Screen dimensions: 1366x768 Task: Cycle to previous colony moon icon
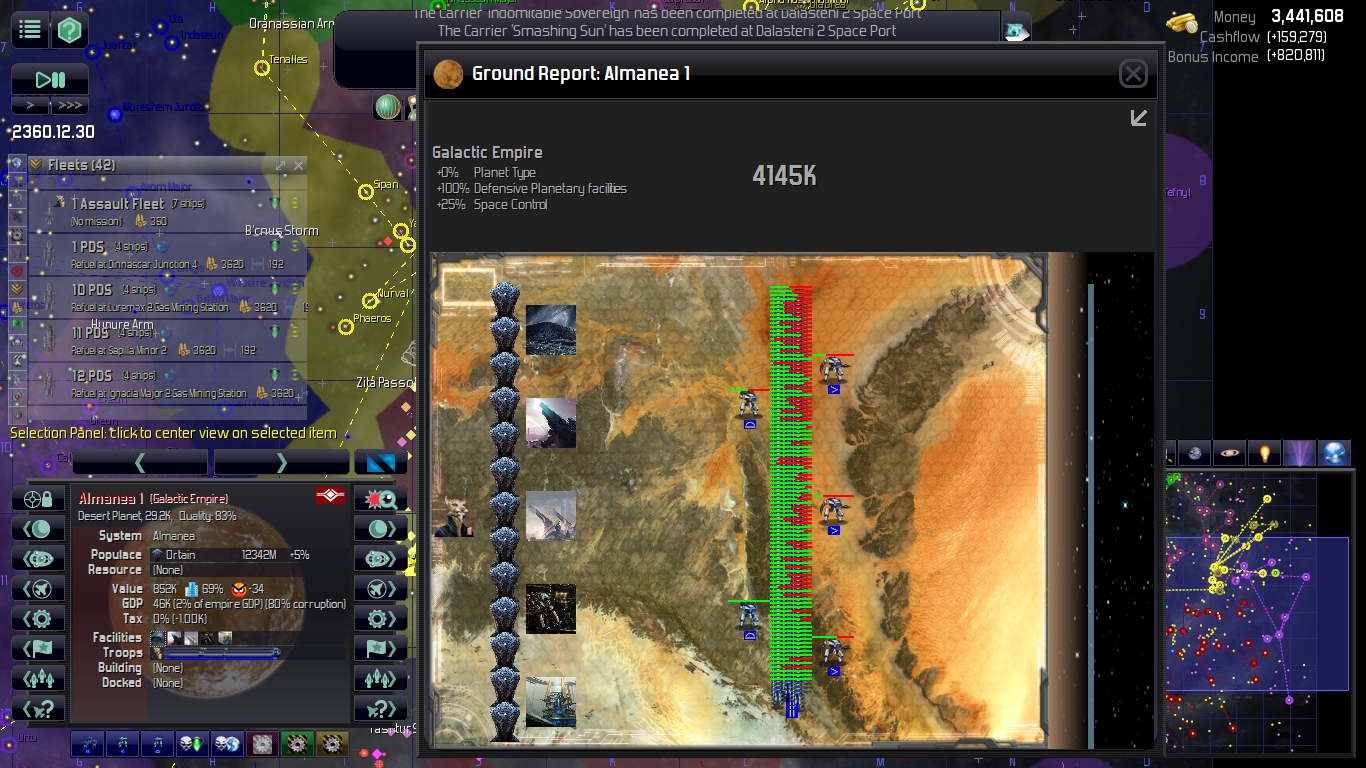[38, 529]
